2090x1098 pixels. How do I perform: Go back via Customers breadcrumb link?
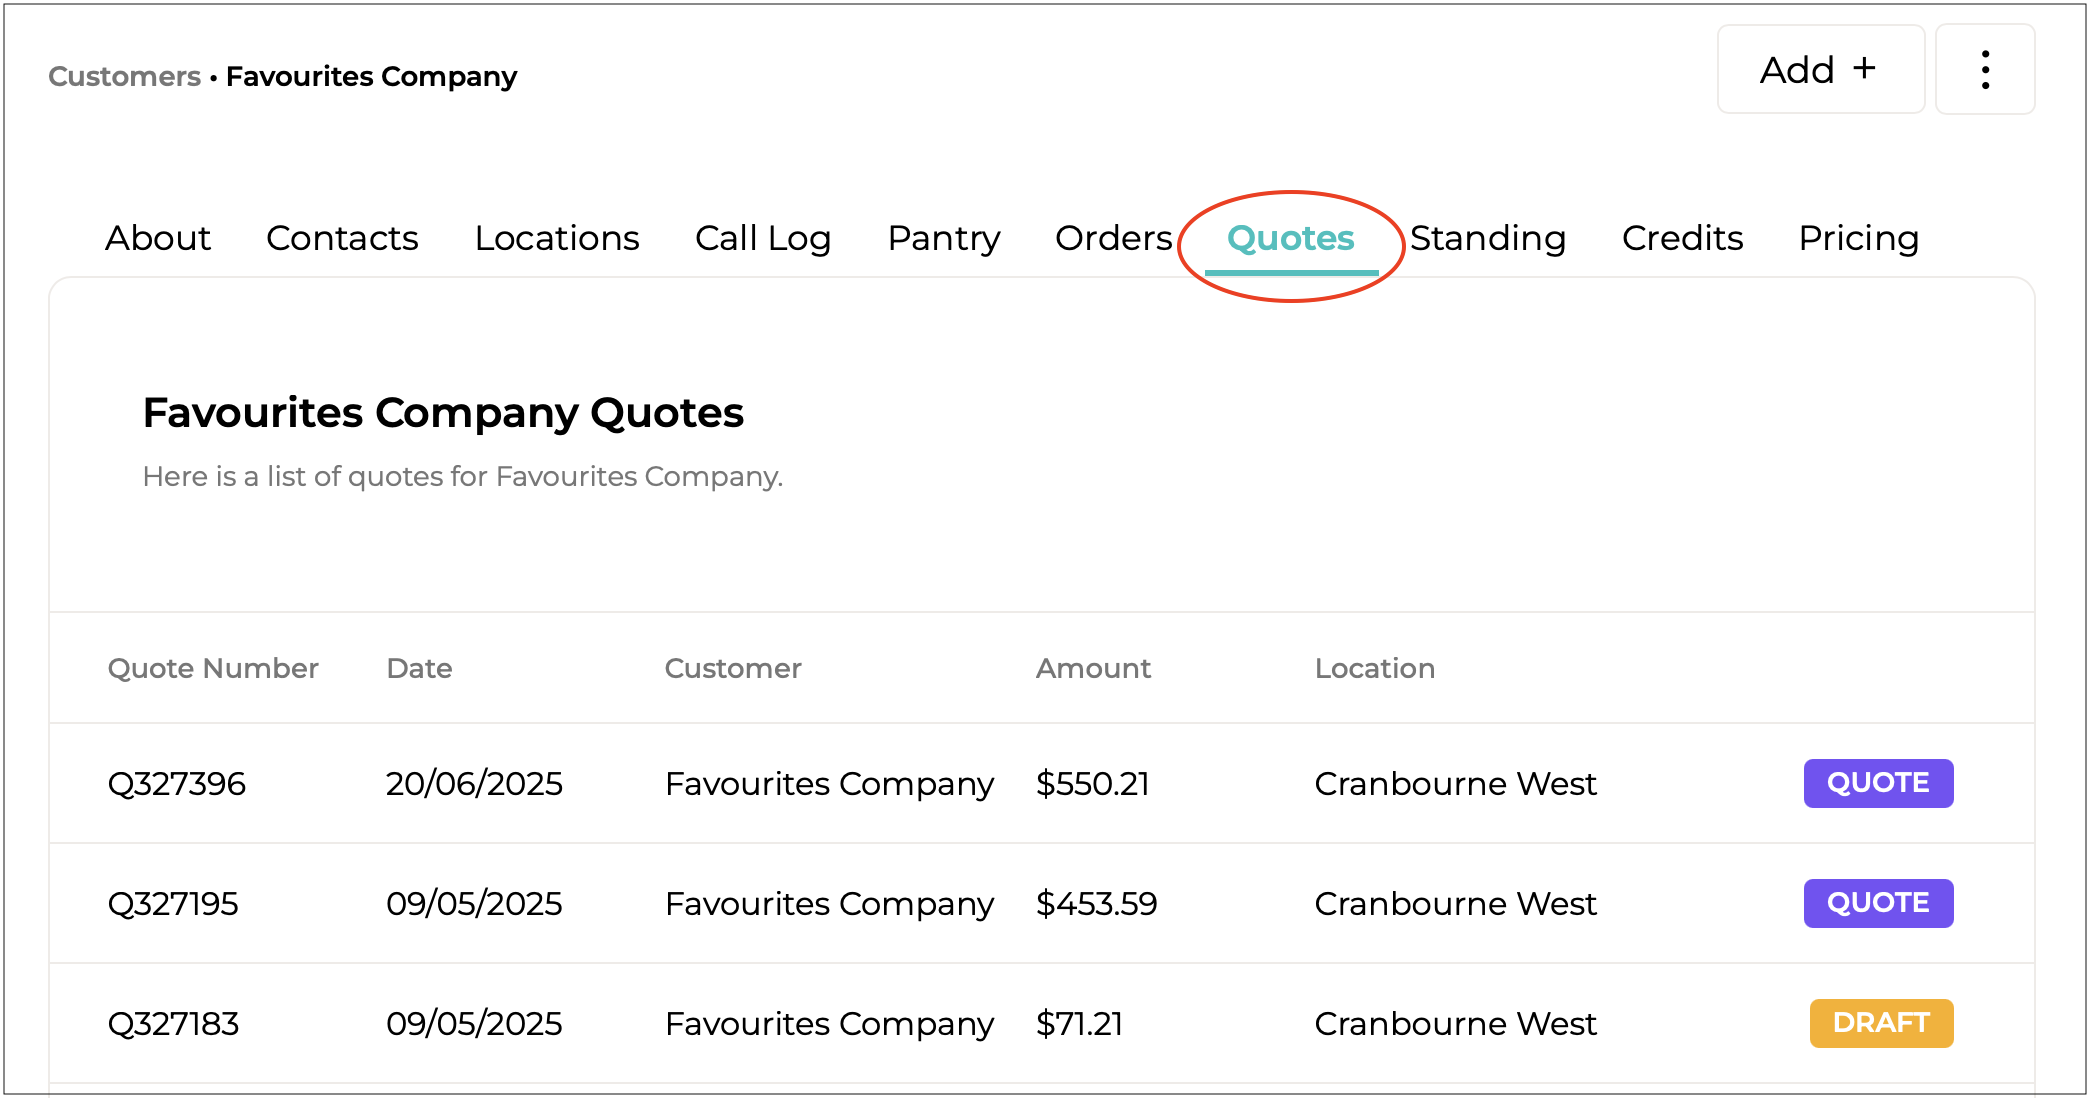(124, 77)
